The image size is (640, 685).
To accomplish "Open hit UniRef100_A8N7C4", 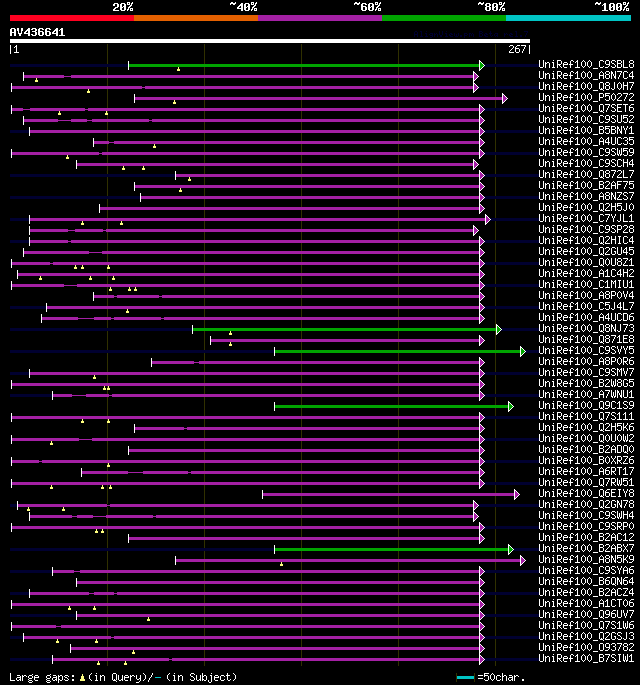I will pyautogui.click(x=586, y=76).
